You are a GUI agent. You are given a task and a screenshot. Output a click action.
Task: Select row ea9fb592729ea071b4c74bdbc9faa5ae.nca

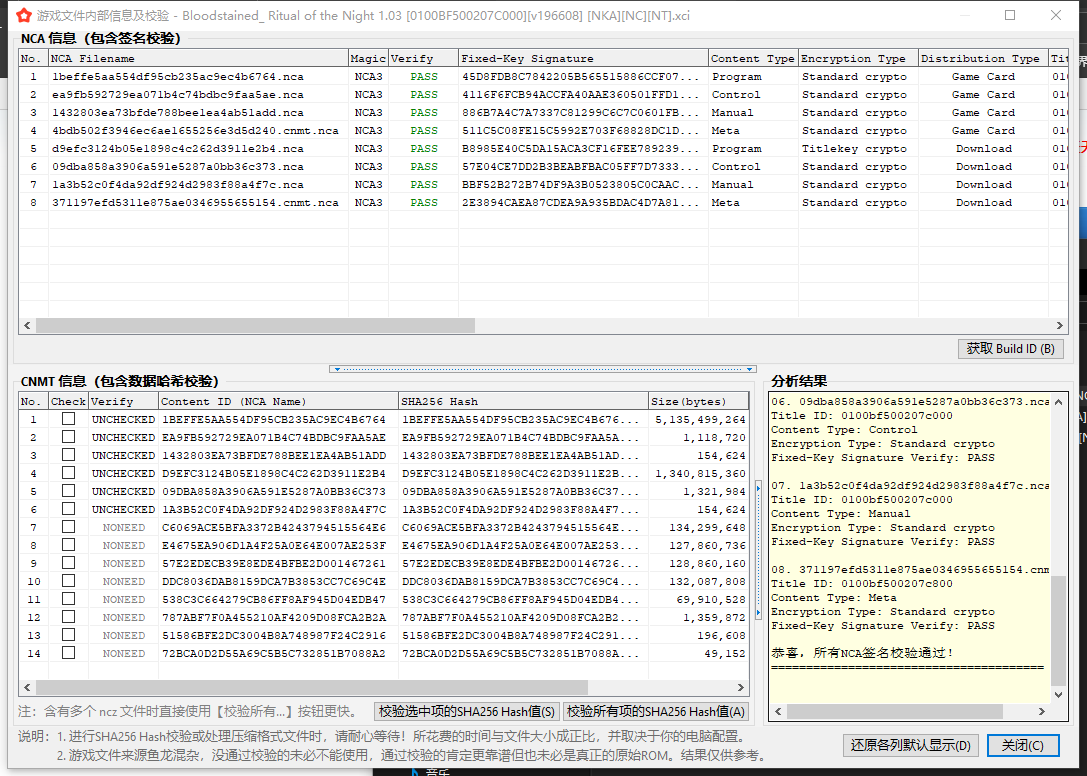[544, 94]
